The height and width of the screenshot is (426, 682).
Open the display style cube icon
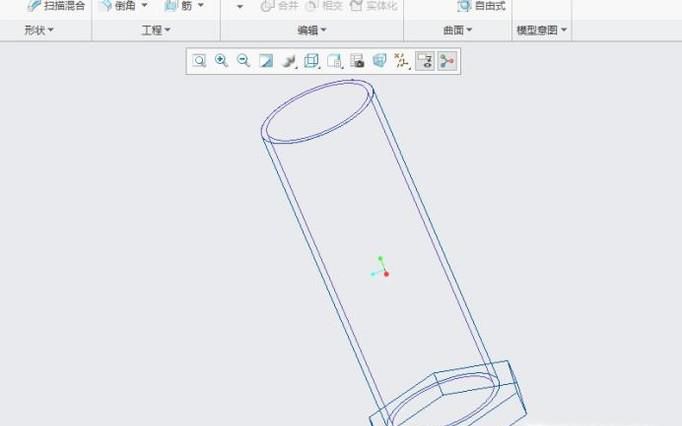312,61
